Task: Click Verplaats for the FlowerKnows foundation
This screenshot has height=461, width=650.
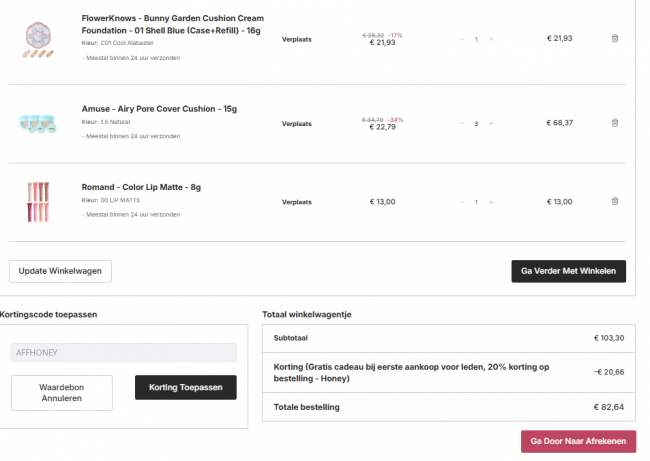Action: click(296, 39)
